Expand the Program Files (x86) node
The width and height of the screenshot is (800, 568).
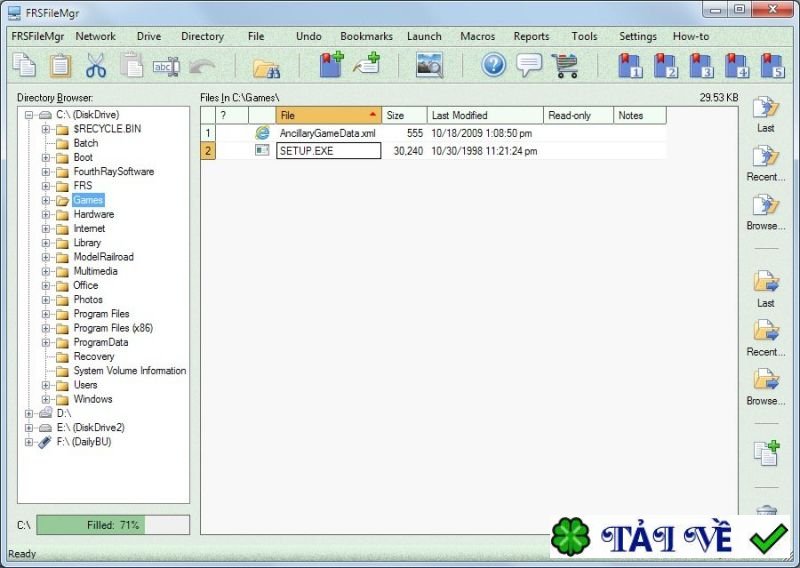pos(46,328)
